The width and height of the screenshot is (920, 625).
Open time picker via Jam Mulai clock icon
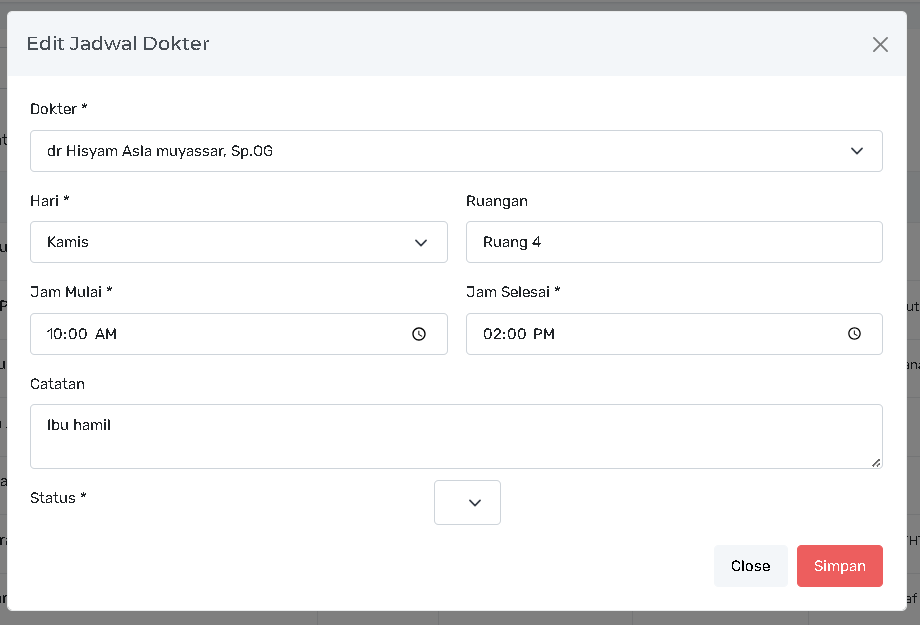(x=419, y=334)
